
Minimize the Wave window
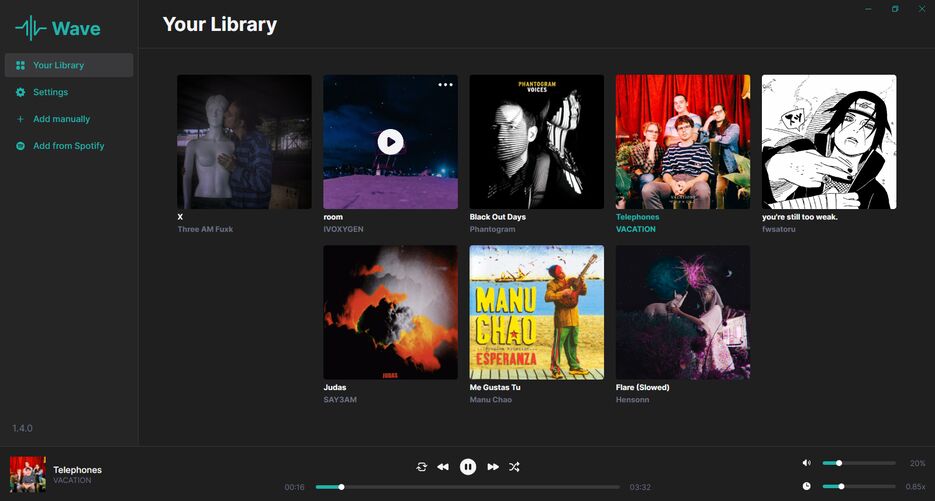[x=868, y=9]
